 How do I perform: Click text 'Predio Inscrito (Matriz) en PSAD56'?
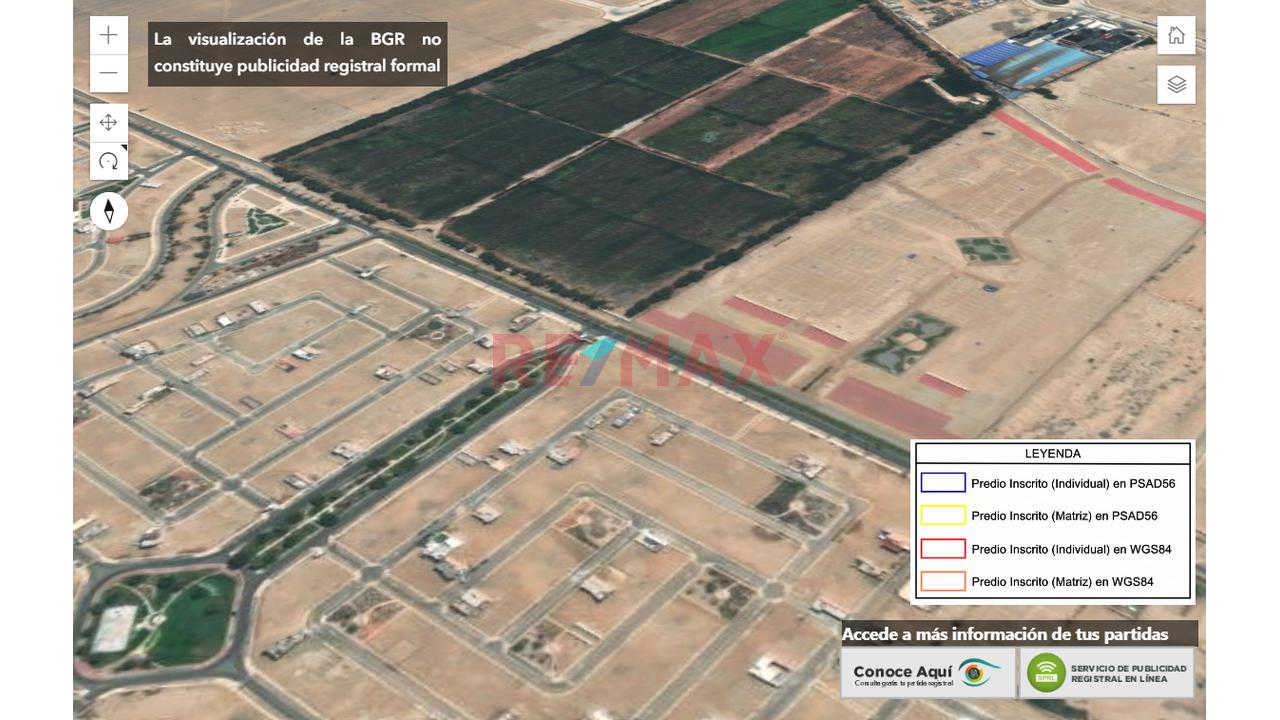1064,517
